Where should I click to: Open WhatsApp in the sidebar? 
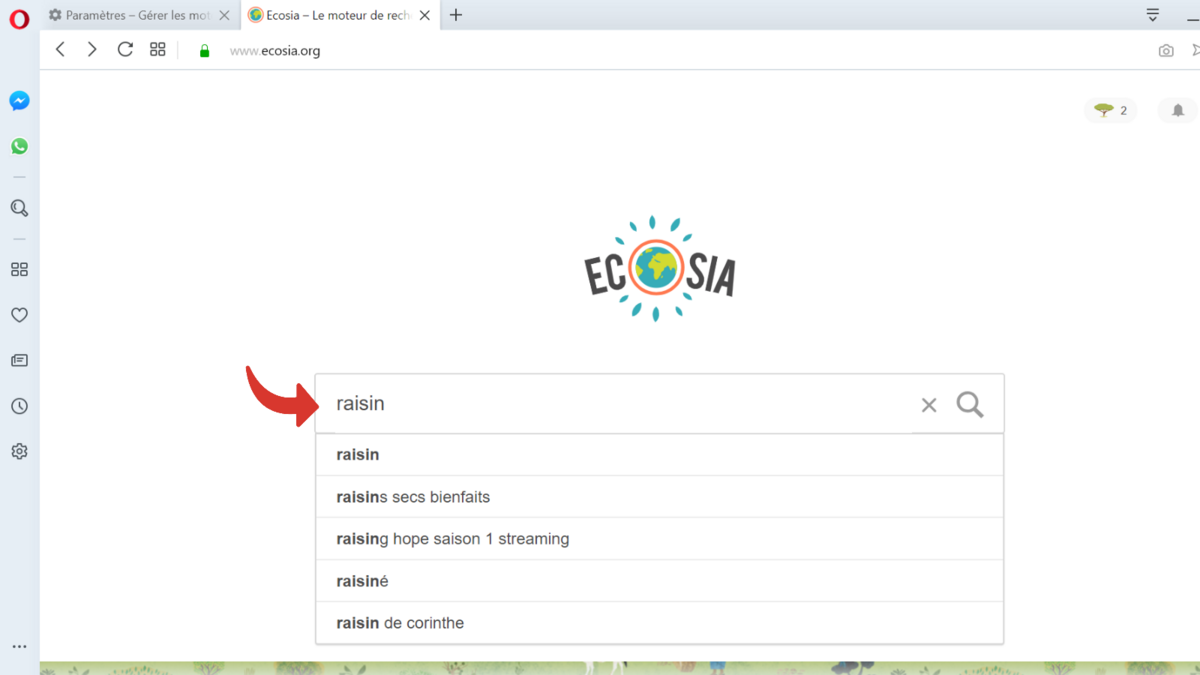pyautogui.click(x=19, y=146)
